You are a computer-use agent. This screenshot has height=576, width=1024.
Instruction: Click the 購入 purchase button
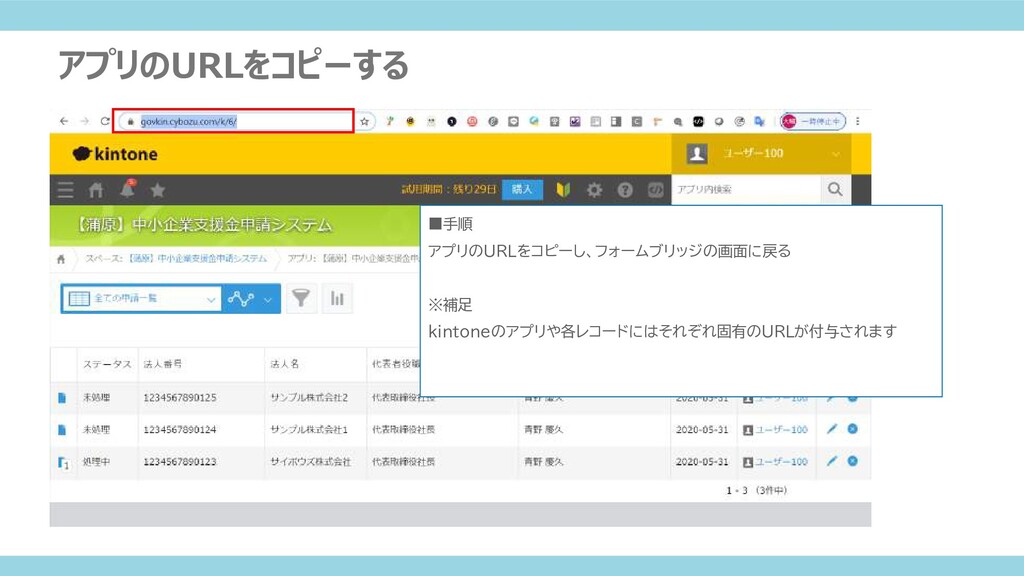pyautogui.click(x=522, y=189)
